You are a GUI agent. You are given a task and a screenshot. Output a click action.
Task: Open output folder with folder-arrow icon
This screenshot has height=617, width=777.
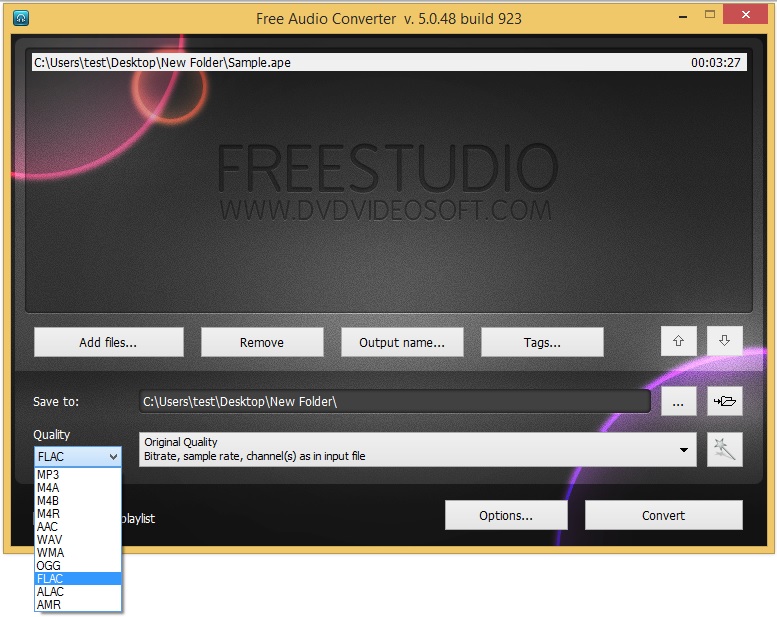(724, 401)
